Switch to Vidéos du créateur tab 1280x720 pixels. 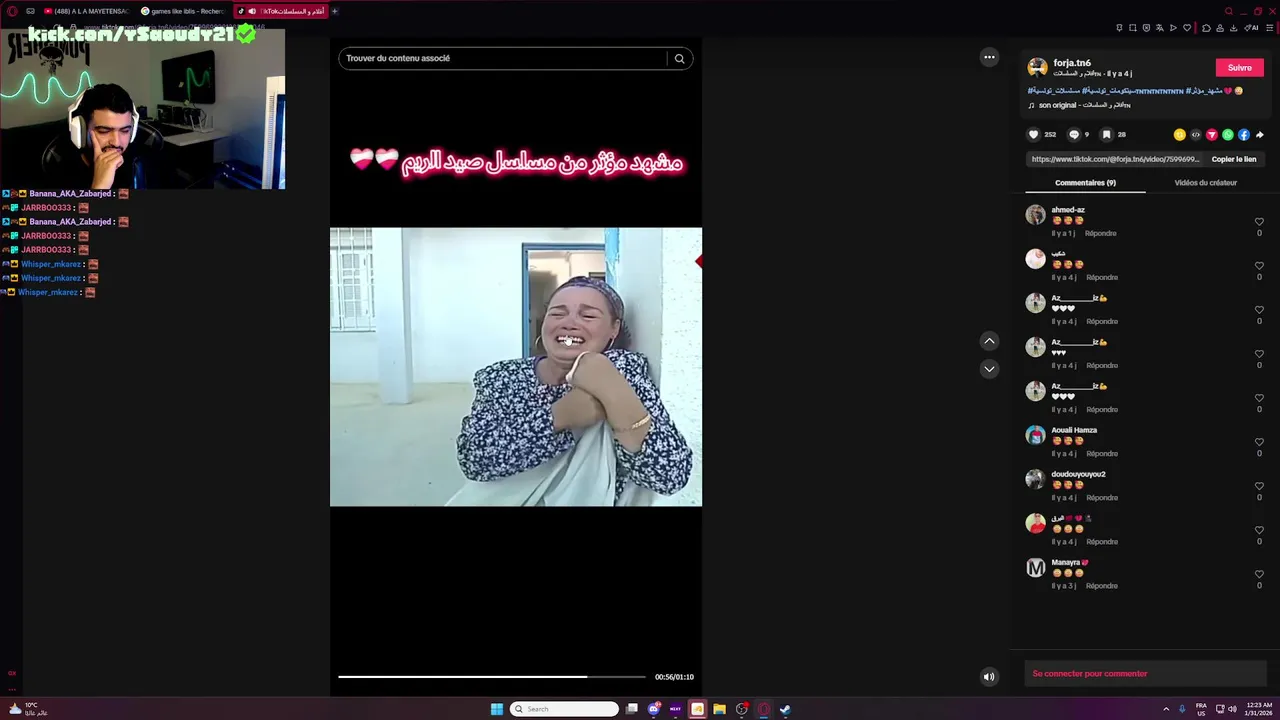[1205, 183]
